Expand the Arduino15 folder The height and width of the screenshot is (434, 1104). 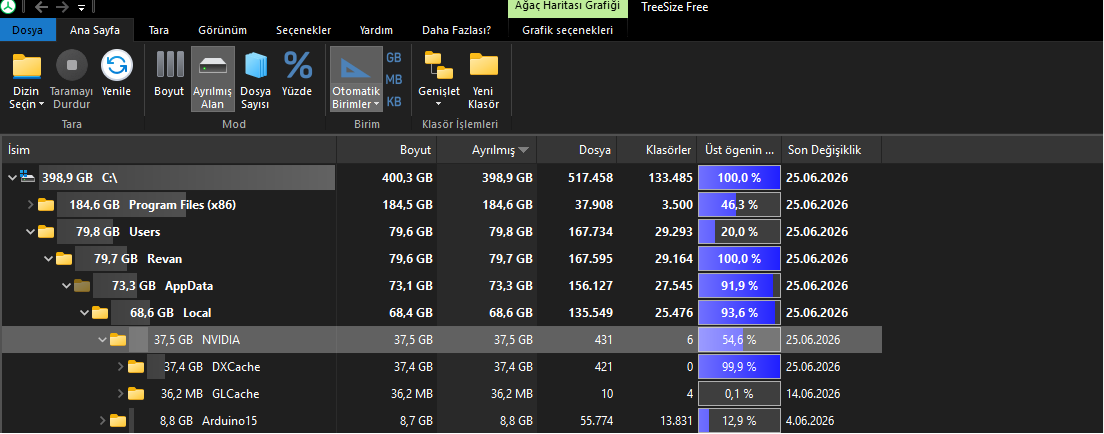[103, 421]
